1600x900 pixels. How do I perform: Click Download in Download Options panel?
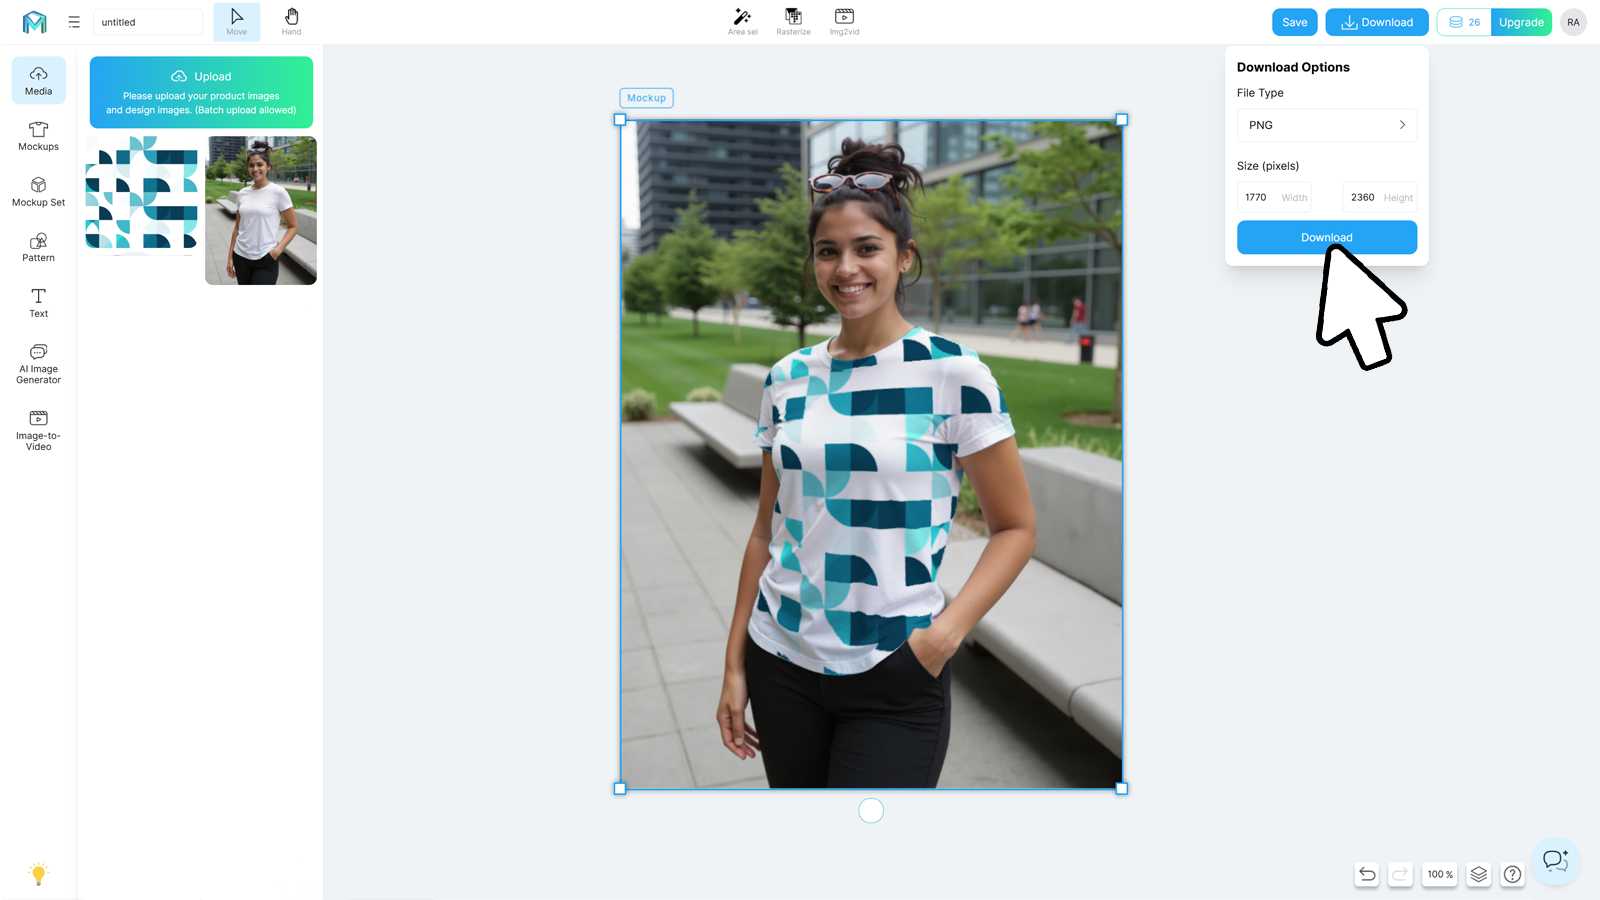pos(1326,237)
